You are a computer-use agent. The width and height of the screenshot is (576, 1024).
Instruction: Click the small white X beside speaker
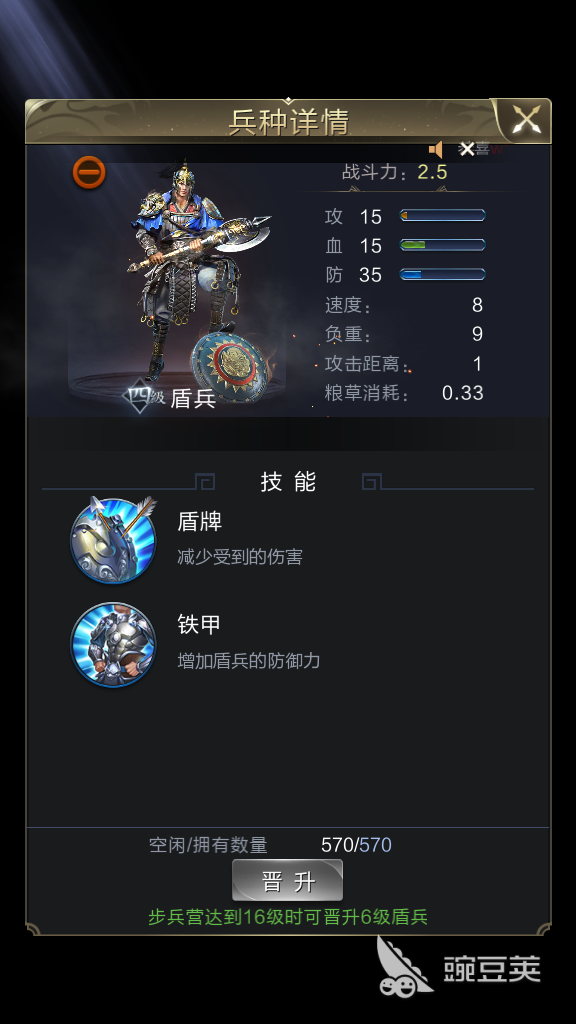pyautogui.click(x=466, y=150)
